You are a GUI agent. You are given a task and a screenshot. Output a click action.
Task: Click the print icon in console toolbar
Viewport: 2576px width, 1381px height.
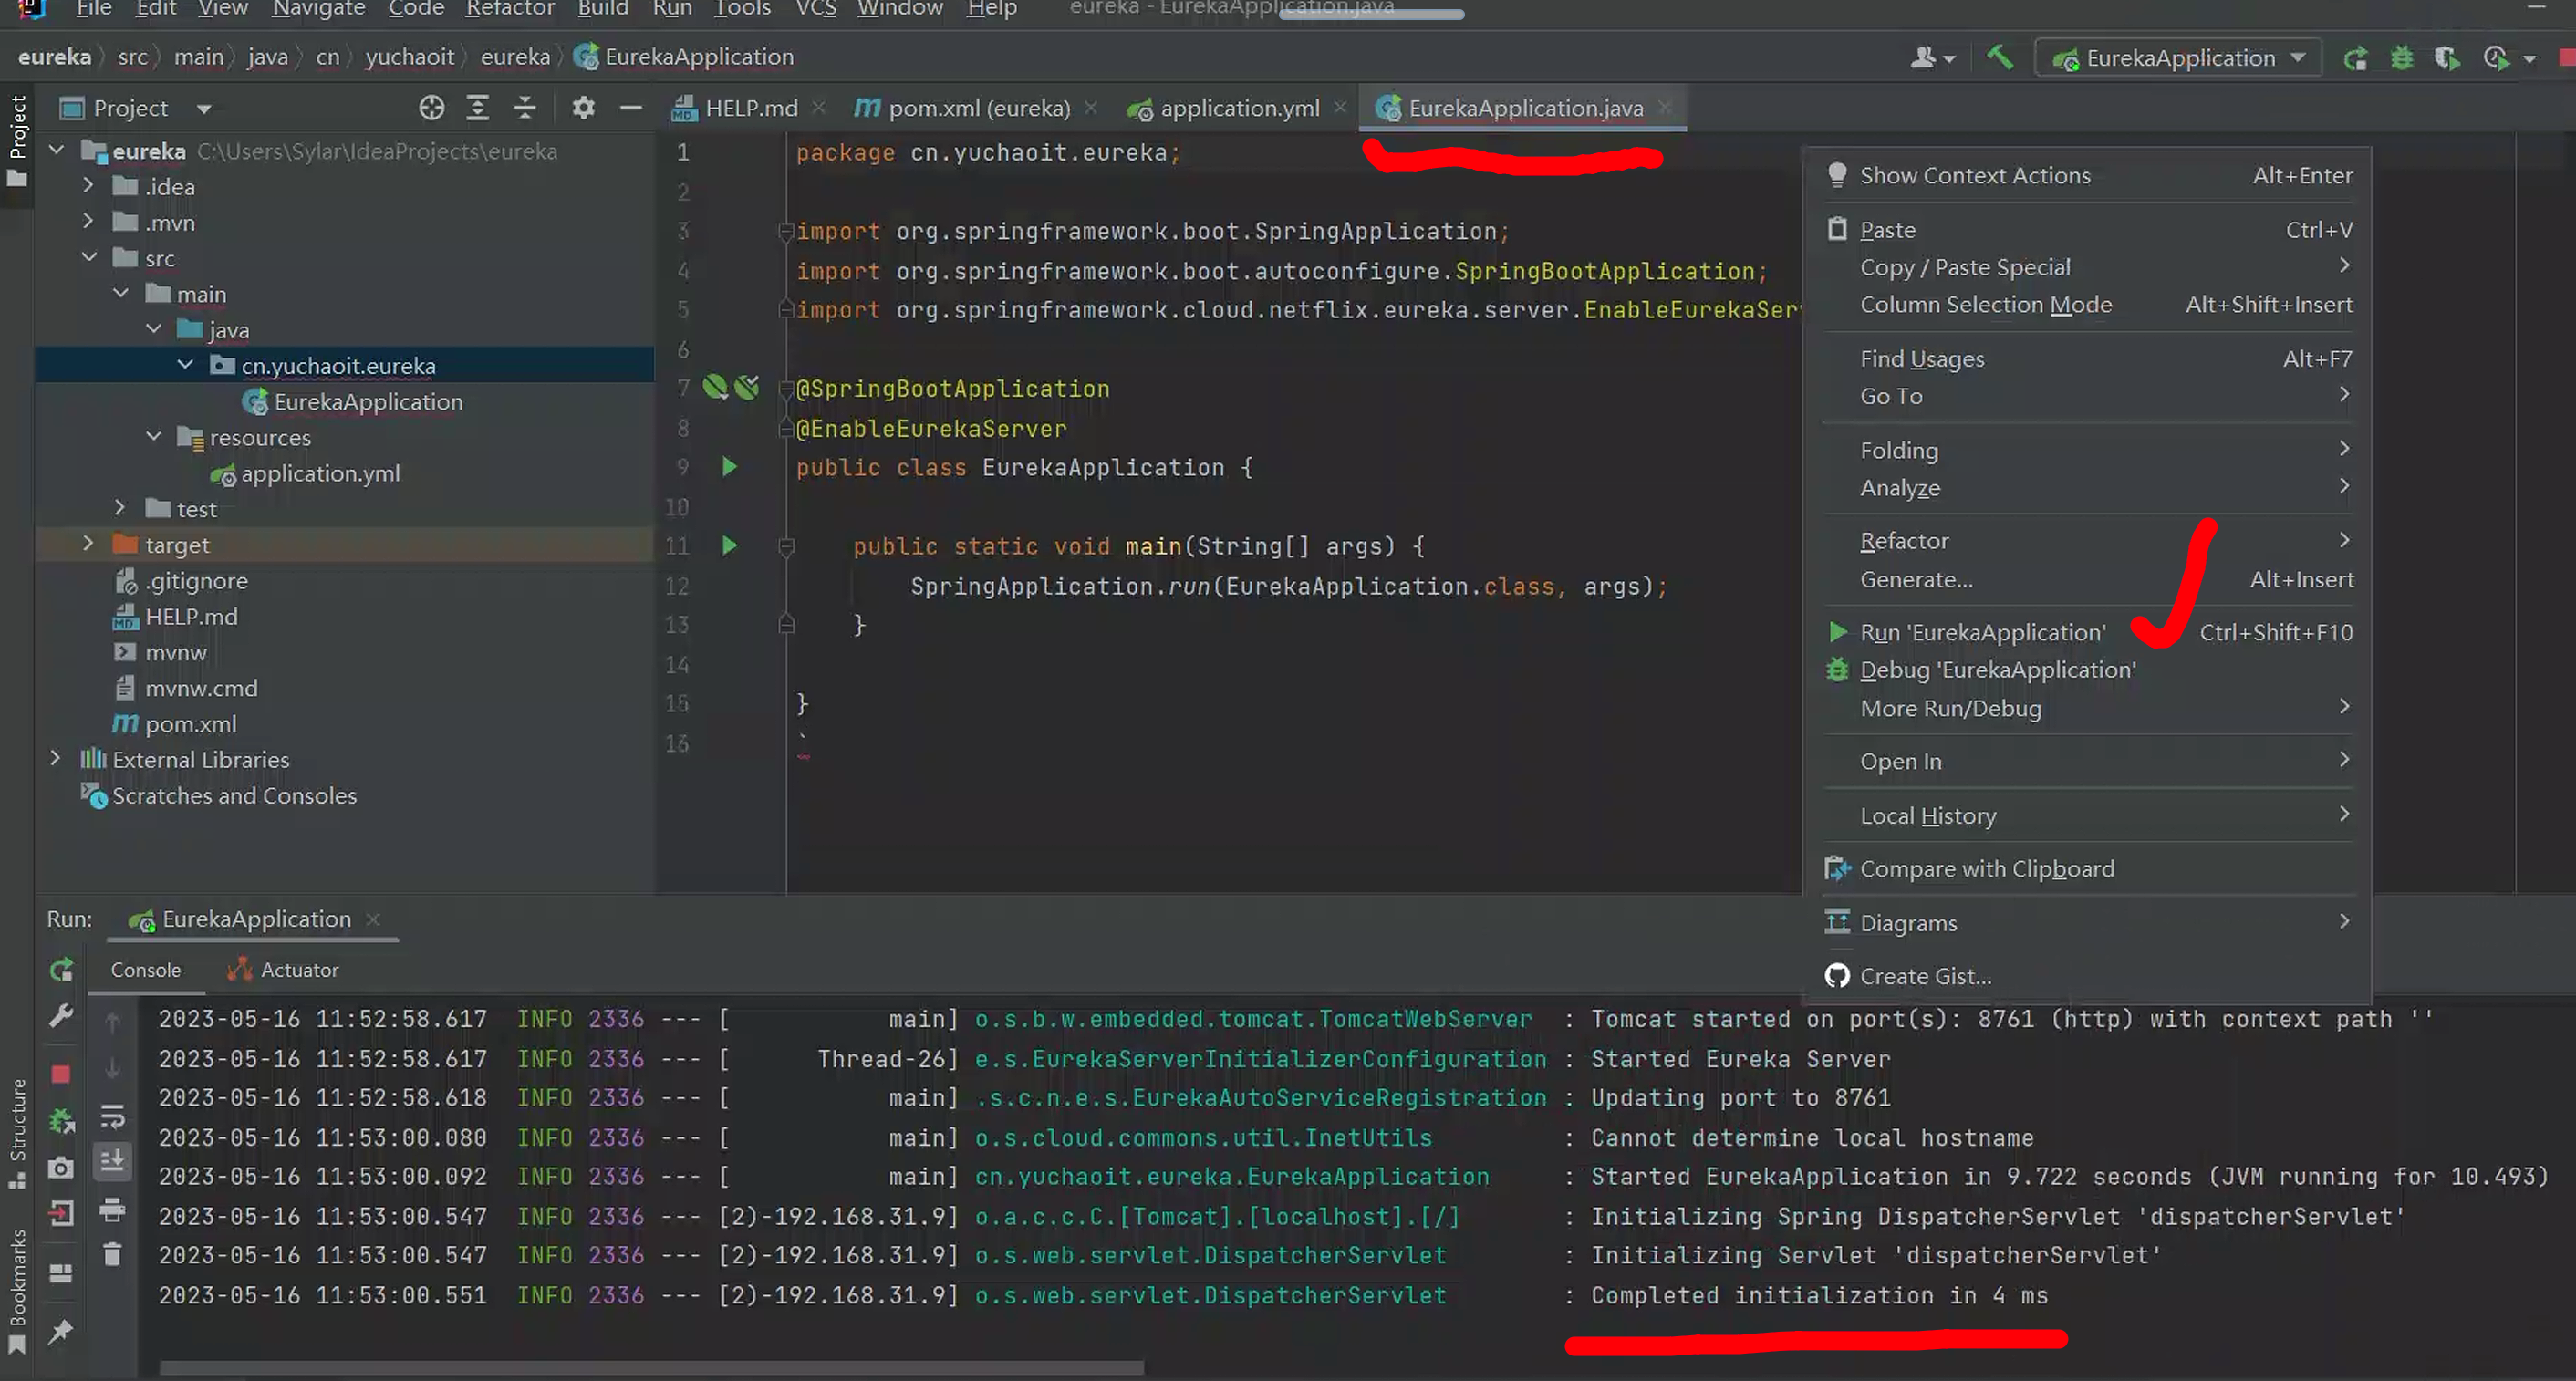112,1210
